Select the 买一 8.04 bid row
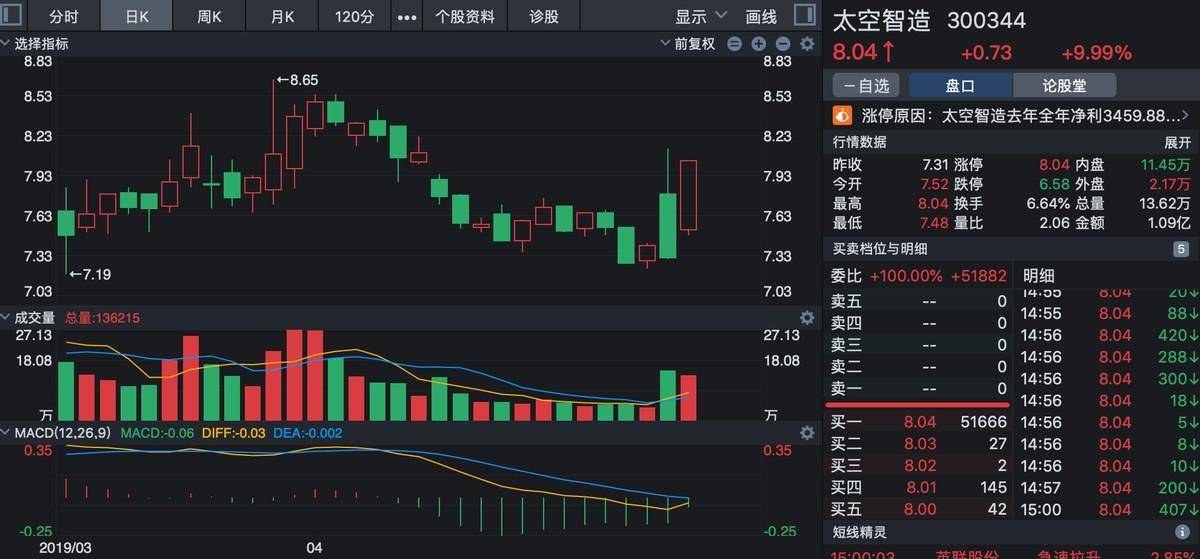1200x559 pixels. [919, 422]
